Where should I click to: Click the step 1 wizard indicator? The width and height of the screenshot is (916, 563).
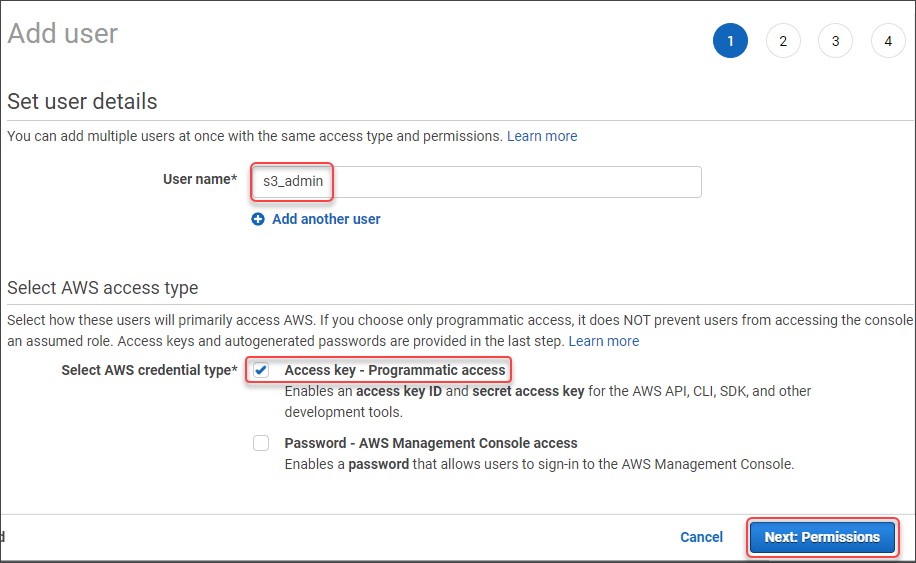(730, 41)
